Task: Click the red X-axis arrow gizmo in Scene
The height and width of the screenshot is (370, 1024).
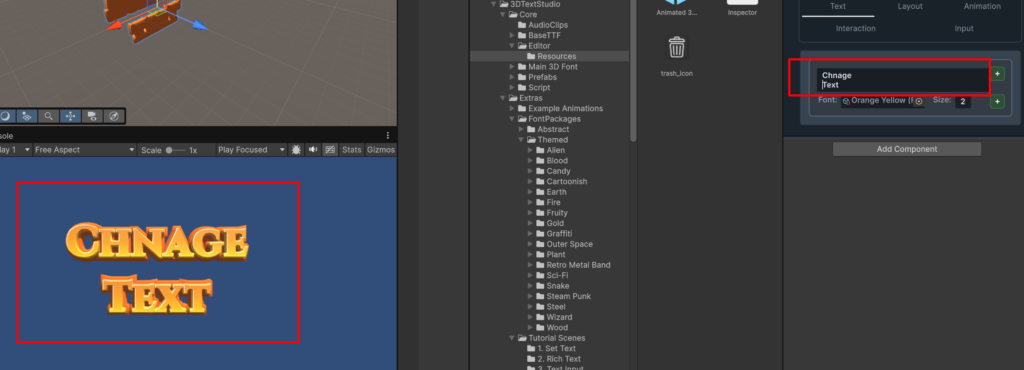Action: click(114, 25)
